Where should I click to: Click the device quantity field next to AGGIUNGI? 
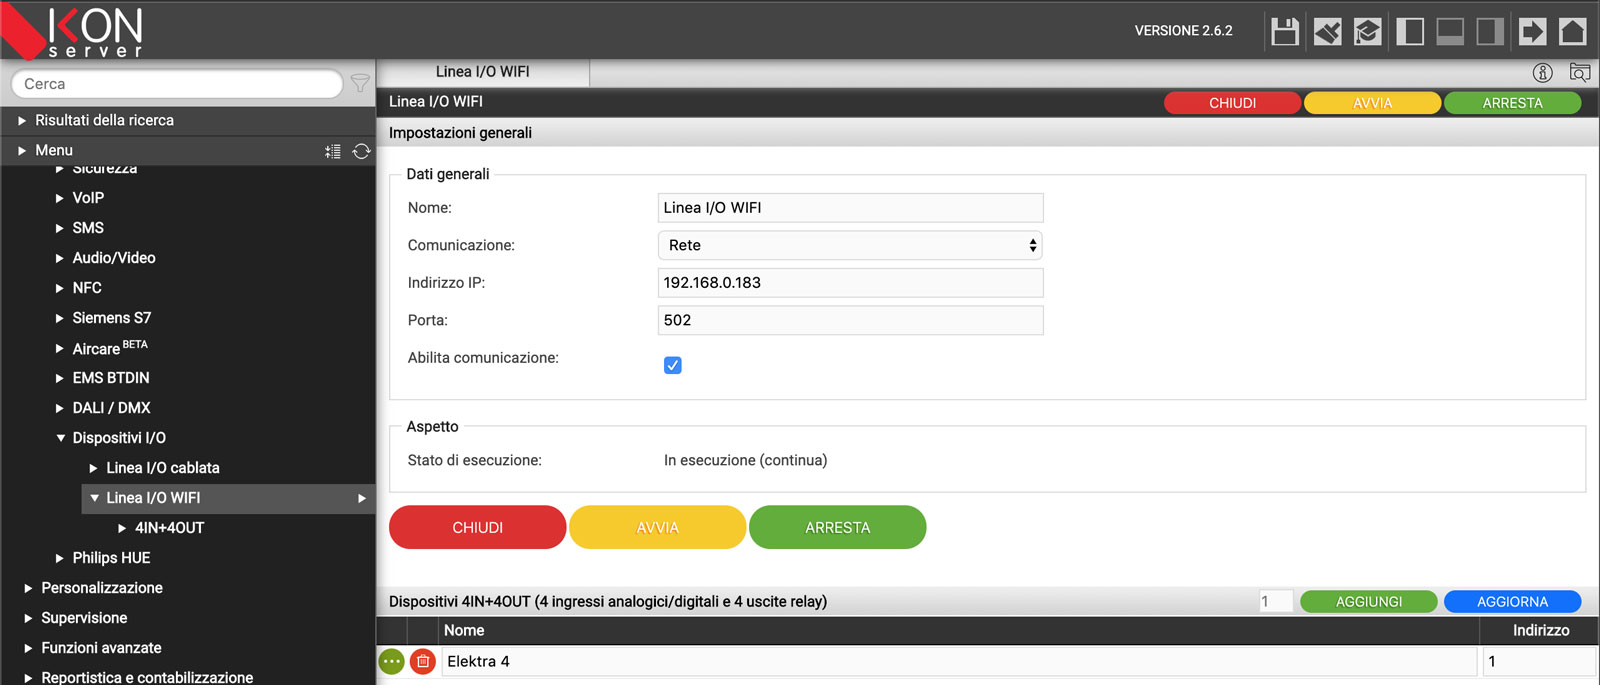click(x=1275, y=601)
